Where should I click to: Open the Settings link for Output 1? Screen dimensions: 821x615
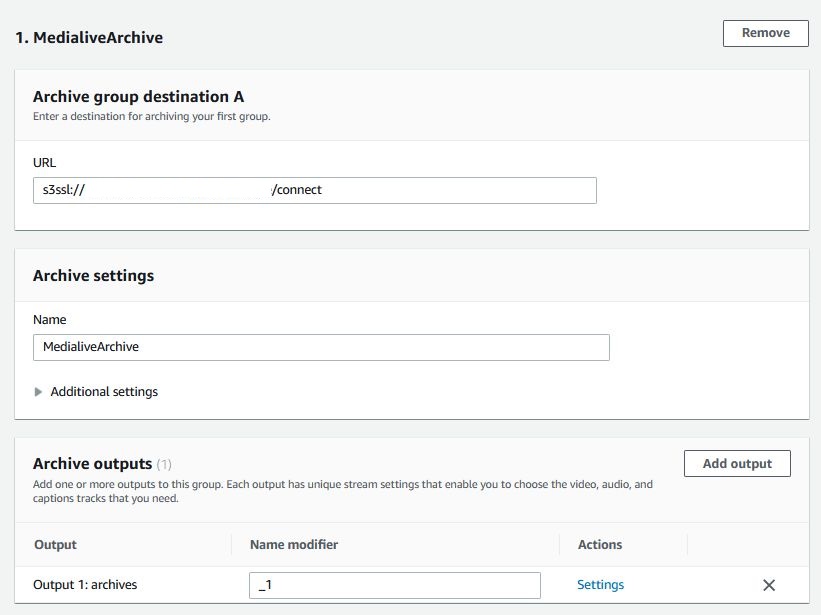point(600,585)
